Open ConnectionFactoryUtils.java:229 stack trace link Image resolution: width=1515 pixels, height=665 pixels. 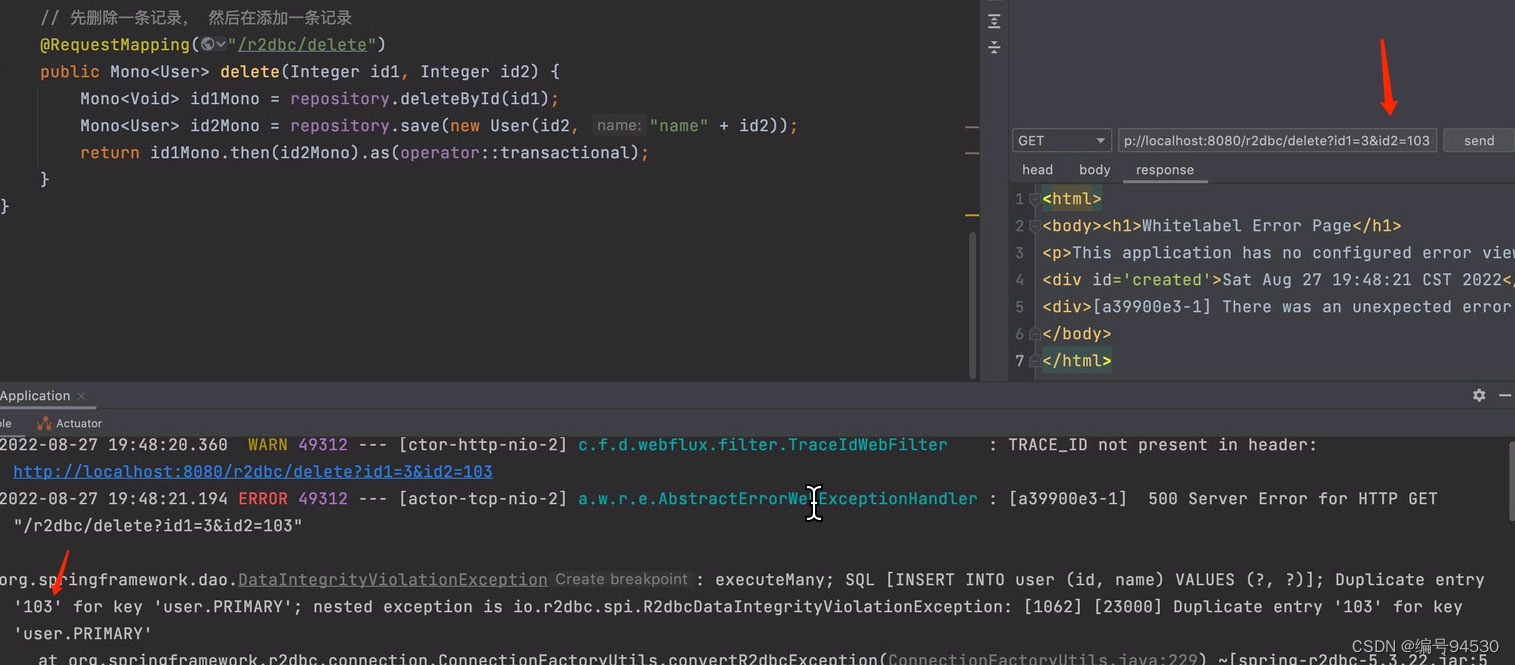1041,660
